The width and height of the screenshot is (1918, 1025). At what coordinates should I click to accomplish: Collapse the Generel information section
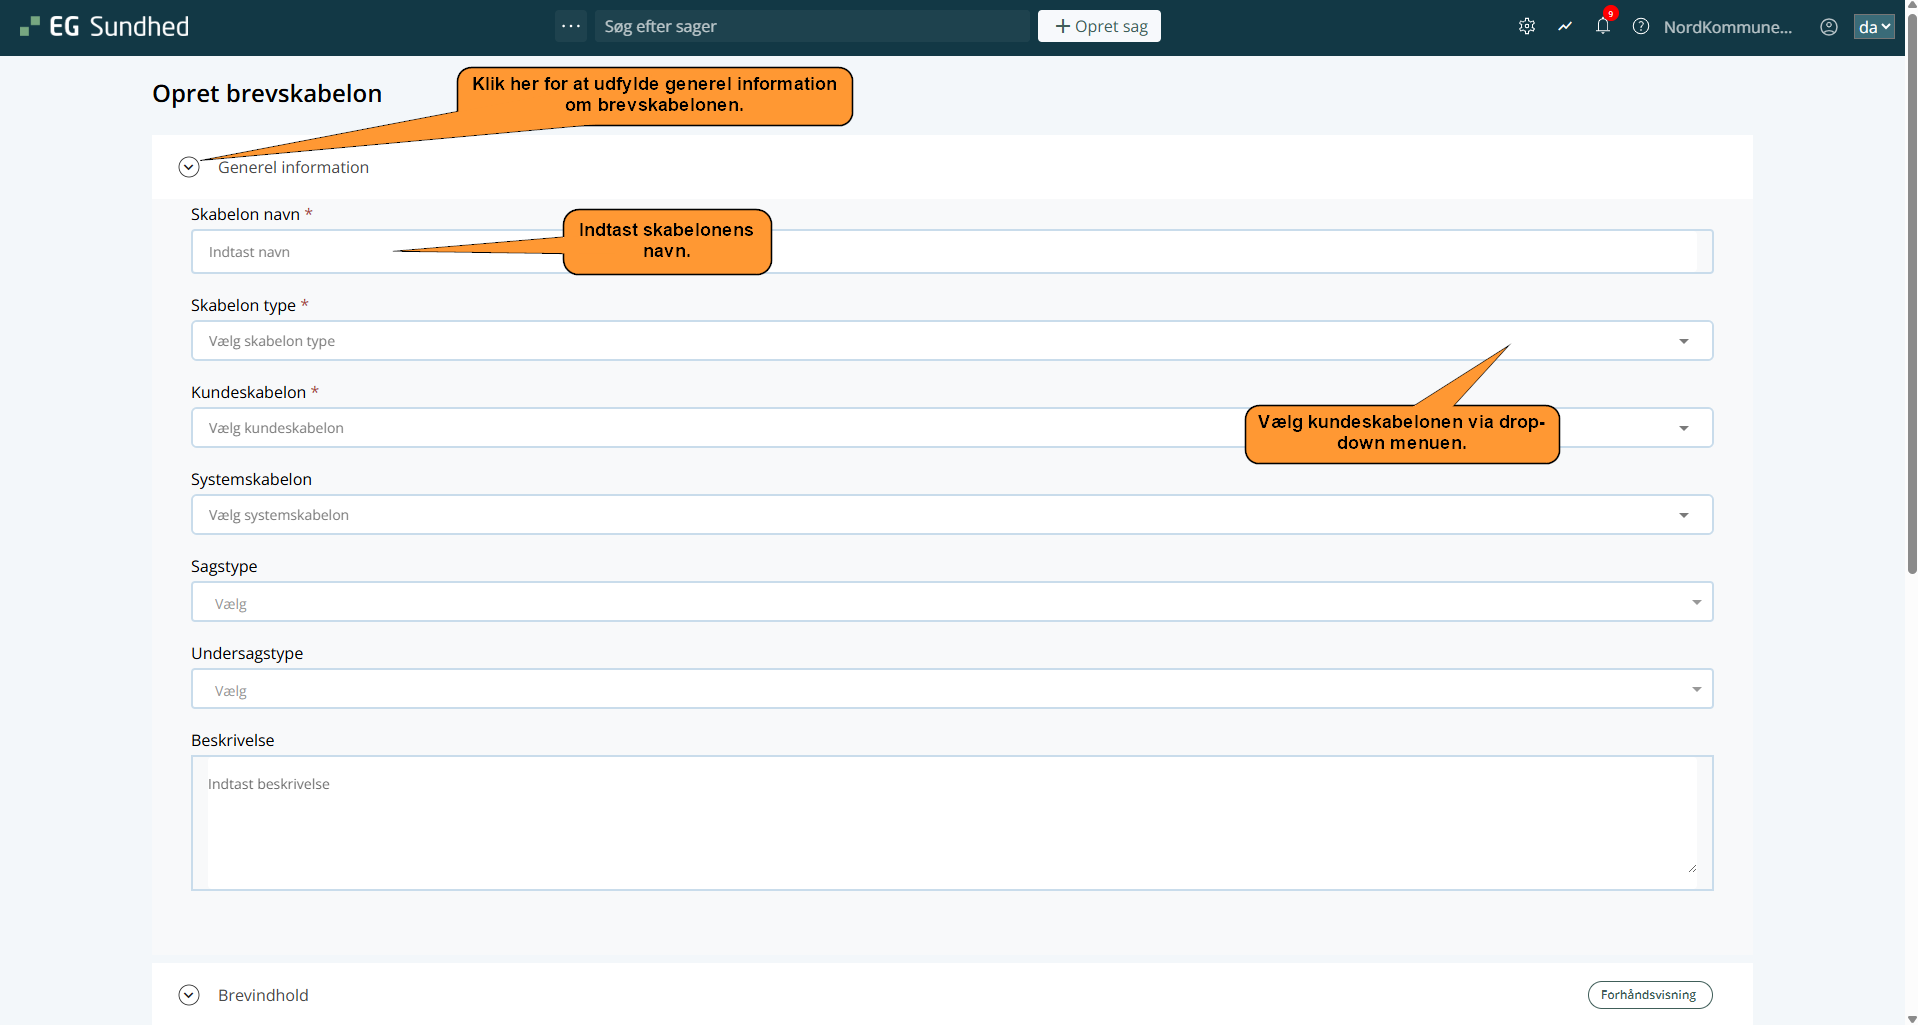189,167
